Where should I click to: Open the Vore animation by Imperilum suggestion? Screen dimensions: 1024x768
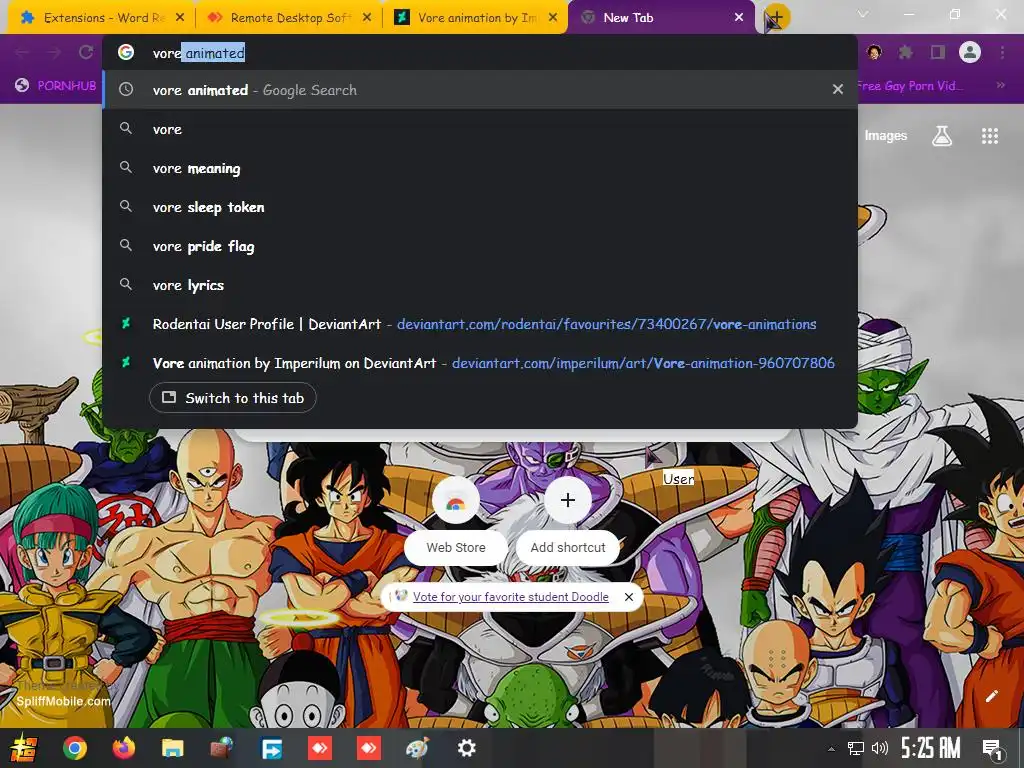[x=479, y=363]
